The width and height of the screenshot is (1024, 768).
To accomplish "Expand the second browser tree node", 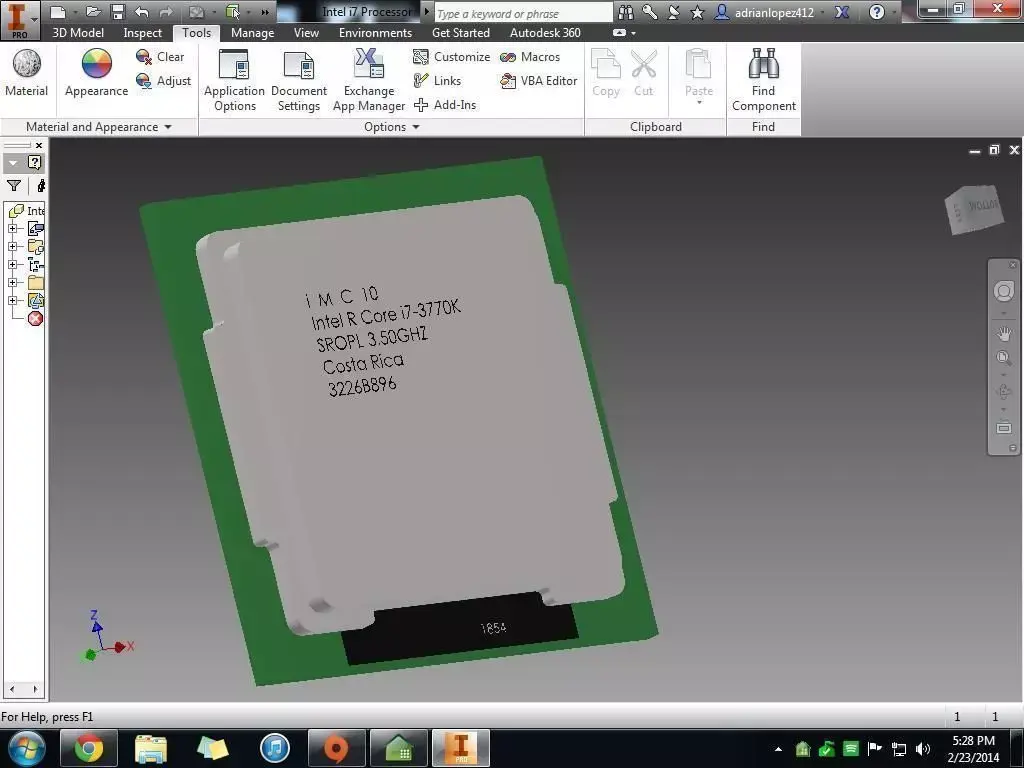I will click(x=12, y=246).
